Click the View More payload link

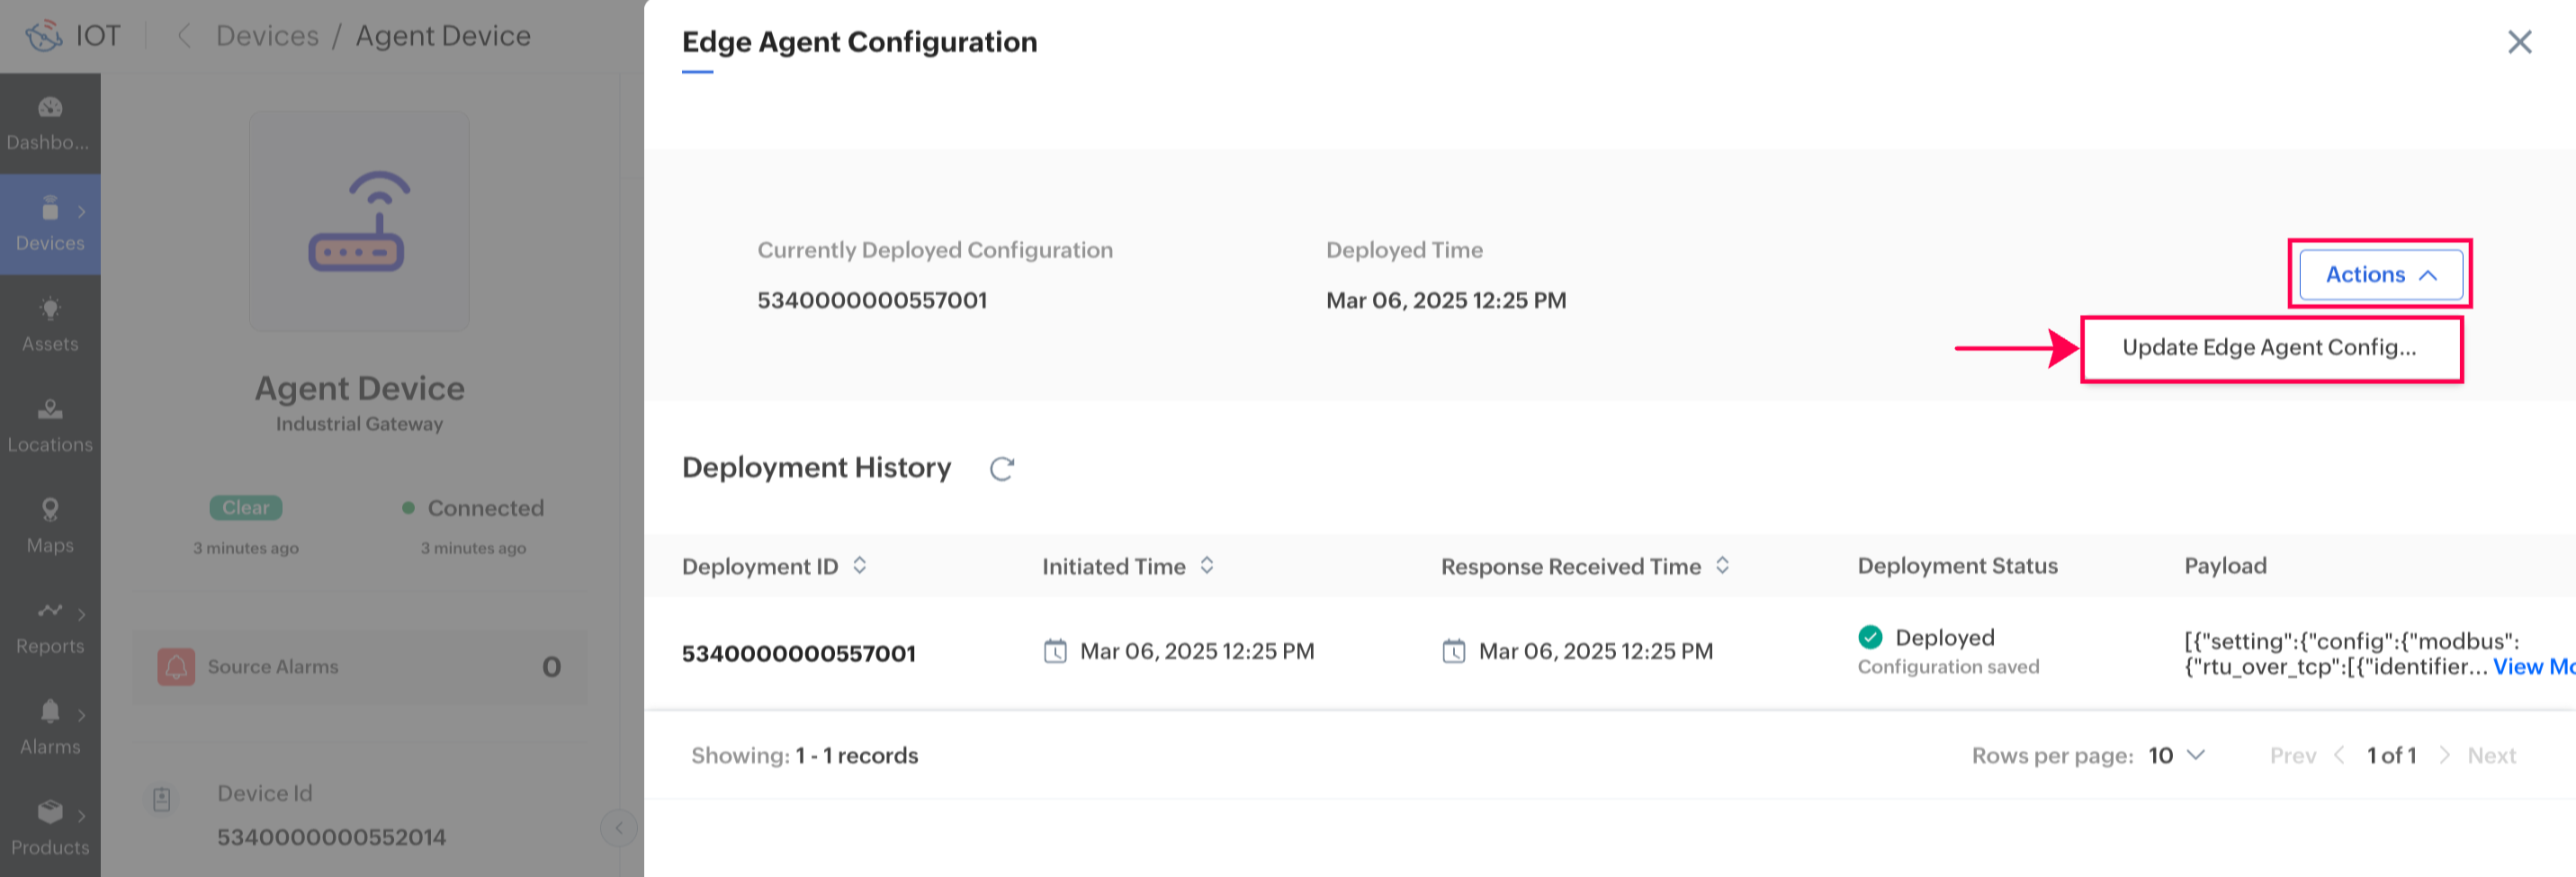tap(2533, 667)
